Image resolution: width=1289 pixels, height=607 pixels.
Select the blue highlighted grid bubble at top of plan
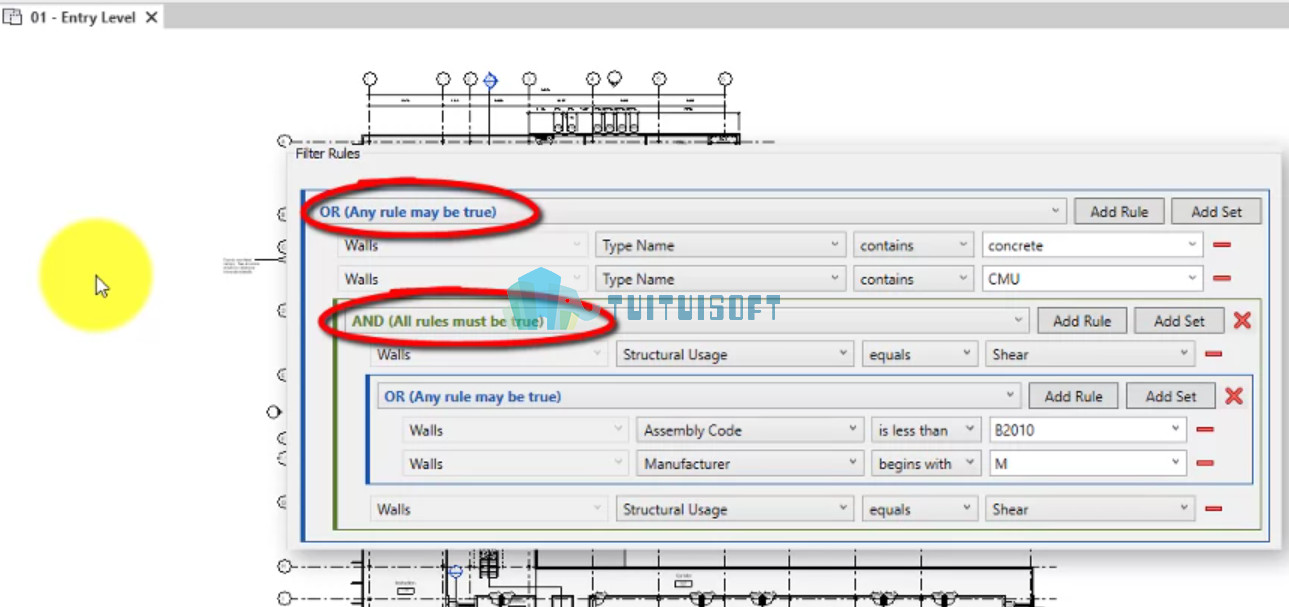click(490, 80)
